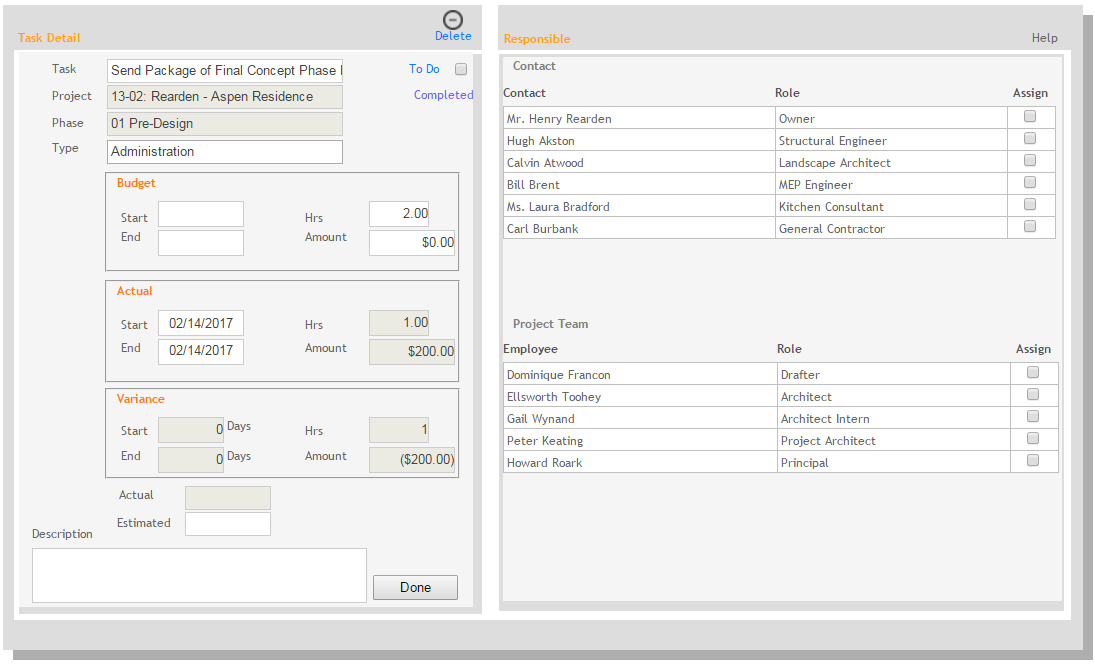Viewport: 1095px width, 666px height.
Task: Select contact name Hugh Akston
Action: click(541, 141)
